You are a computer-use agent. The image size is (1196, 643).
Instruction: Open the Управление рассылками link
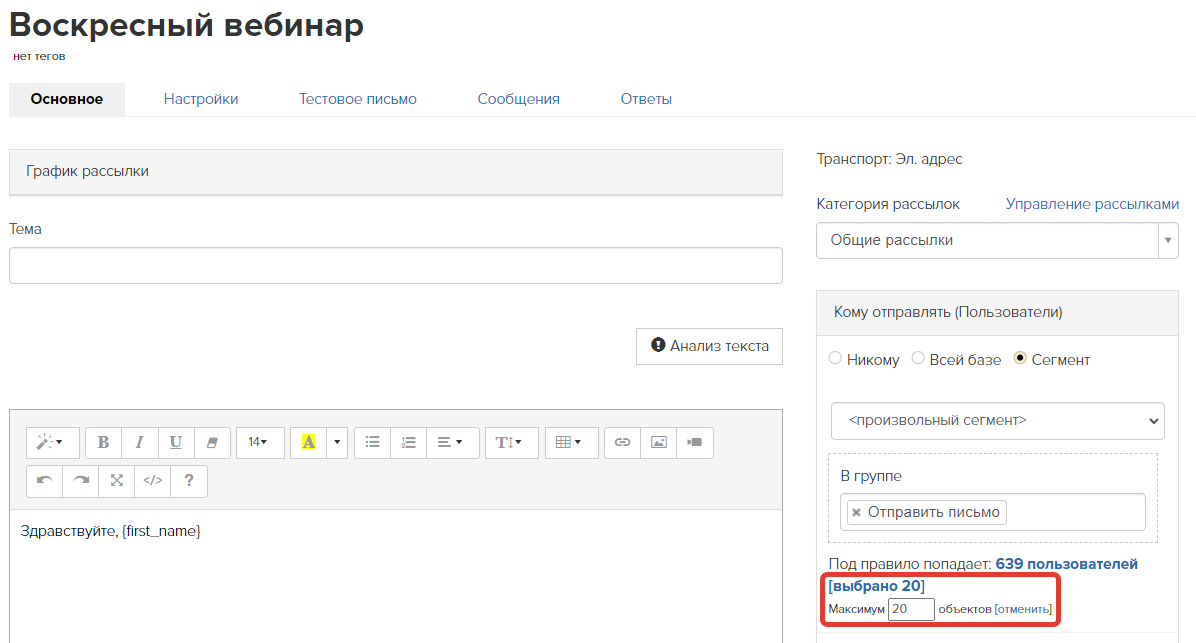[1092, 204]
